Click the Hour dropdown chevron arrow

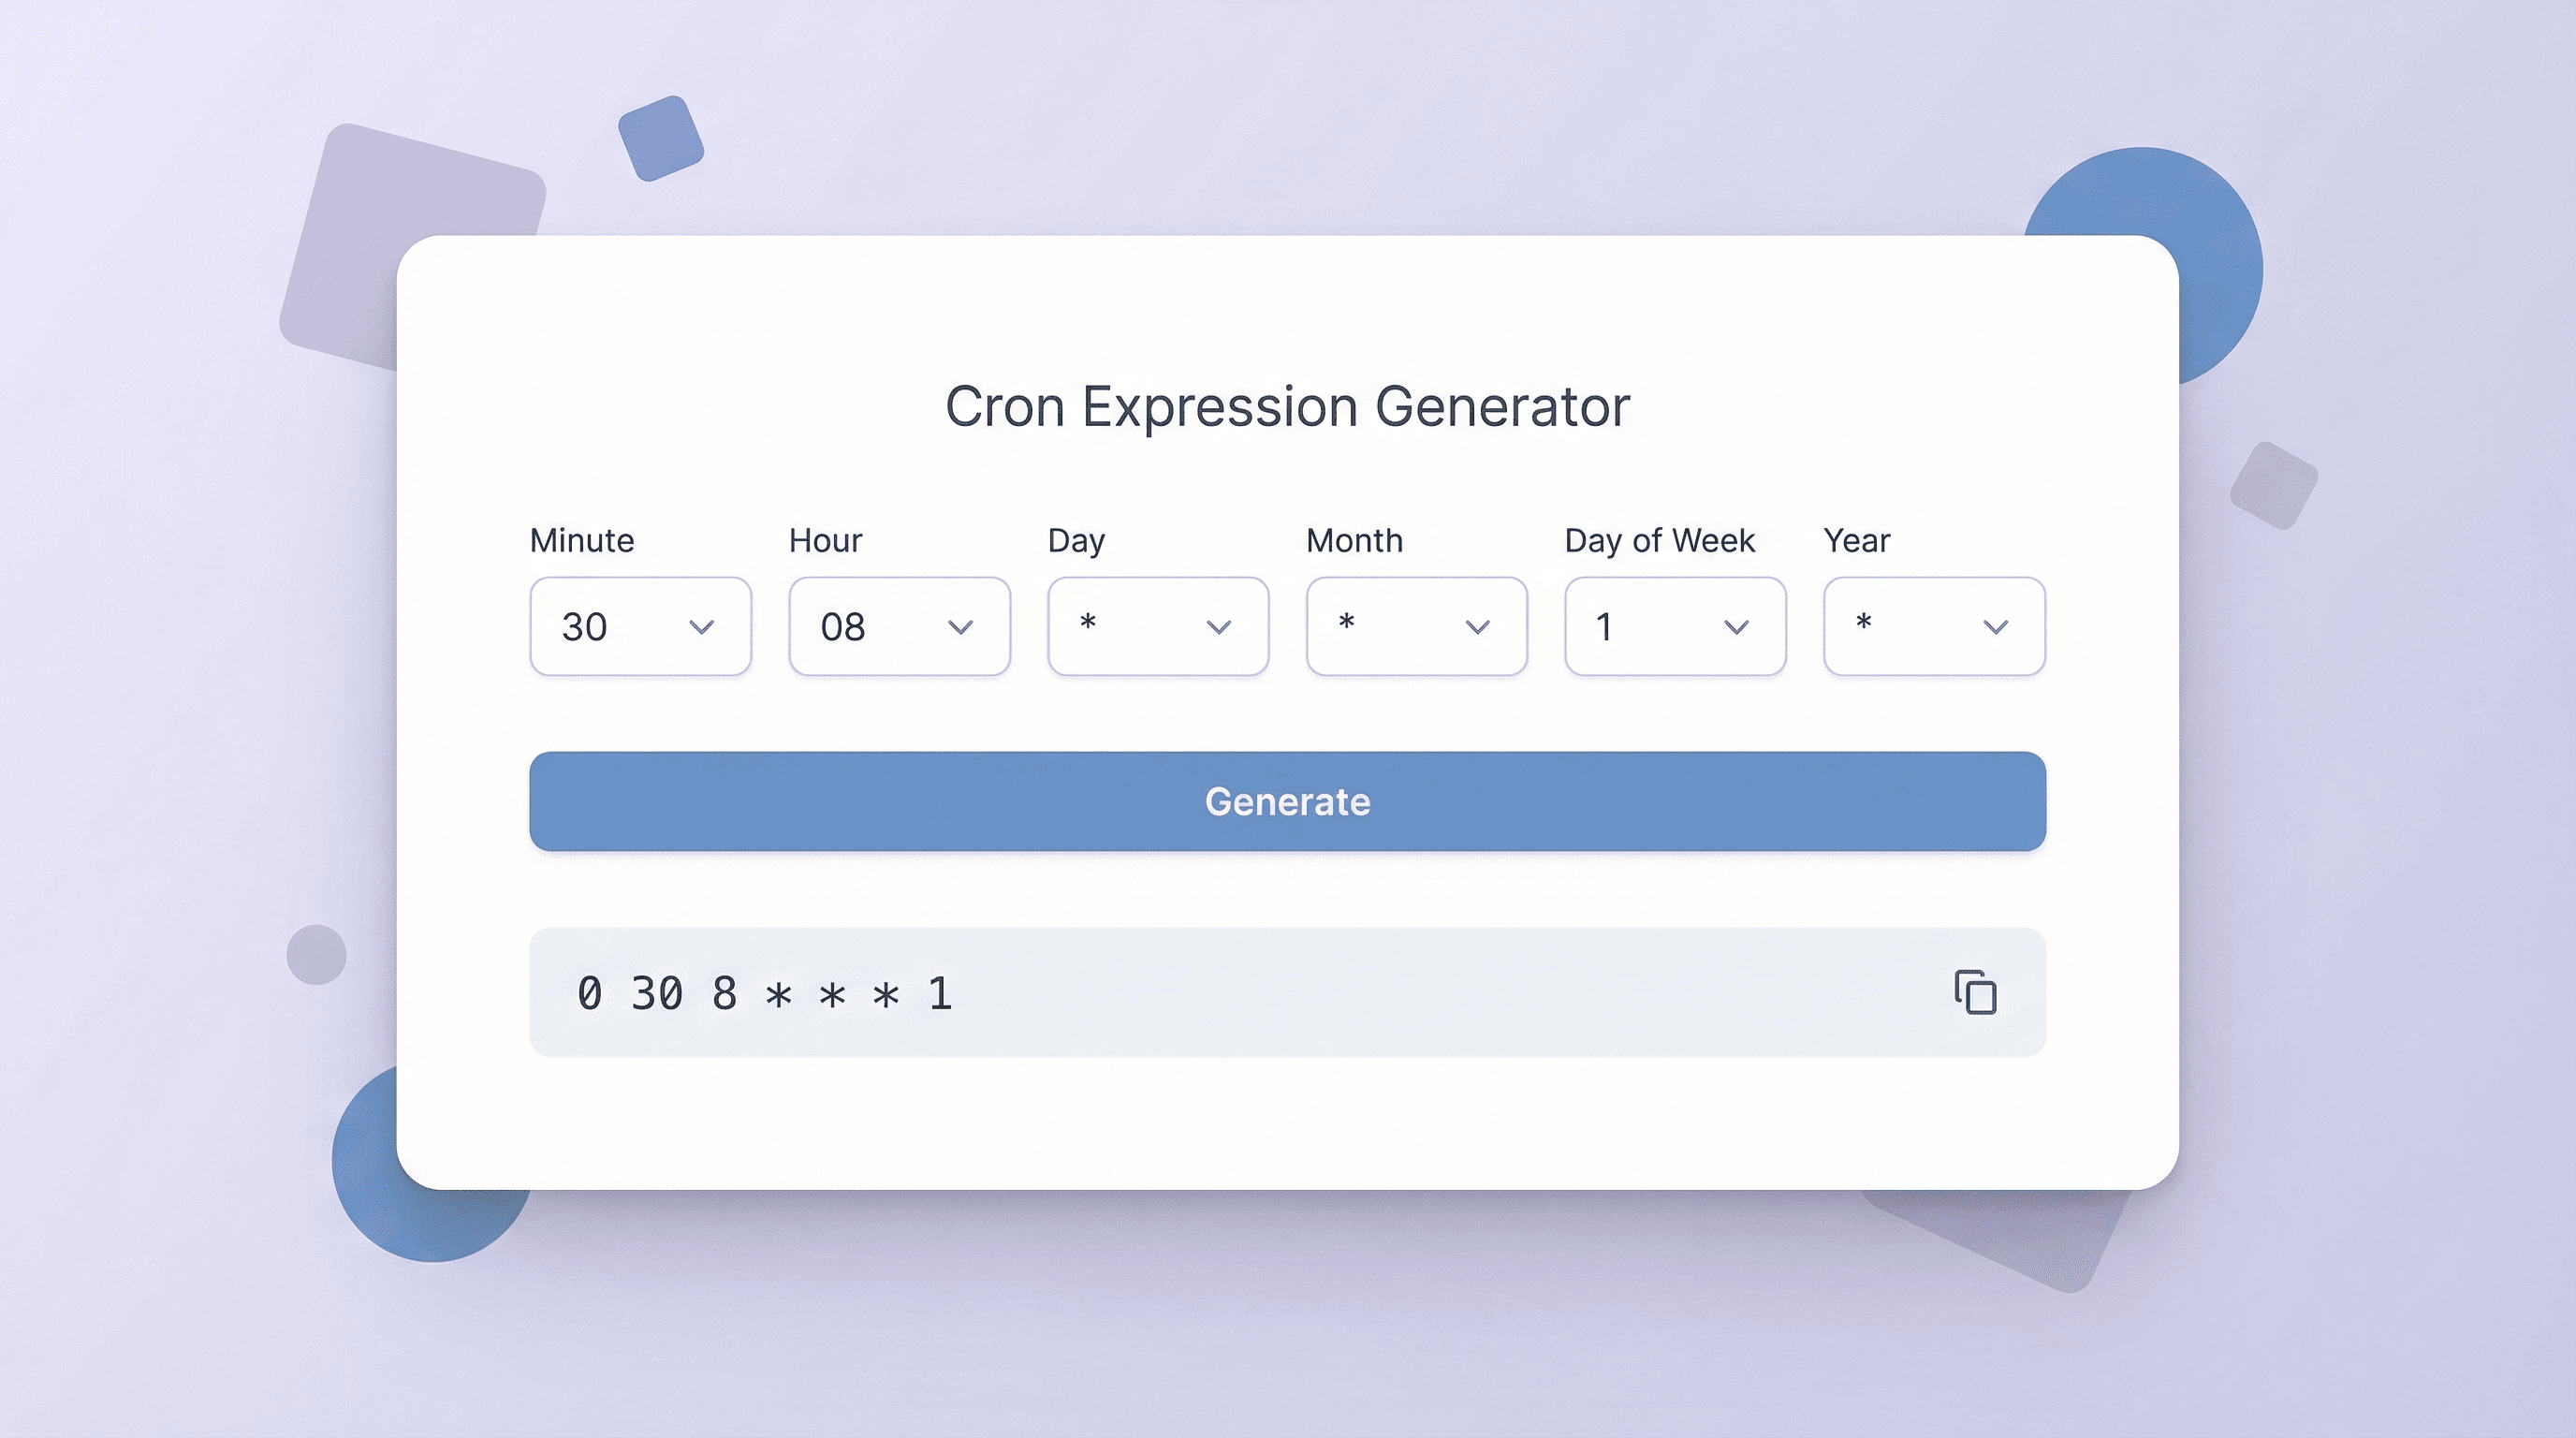point(960,627)
